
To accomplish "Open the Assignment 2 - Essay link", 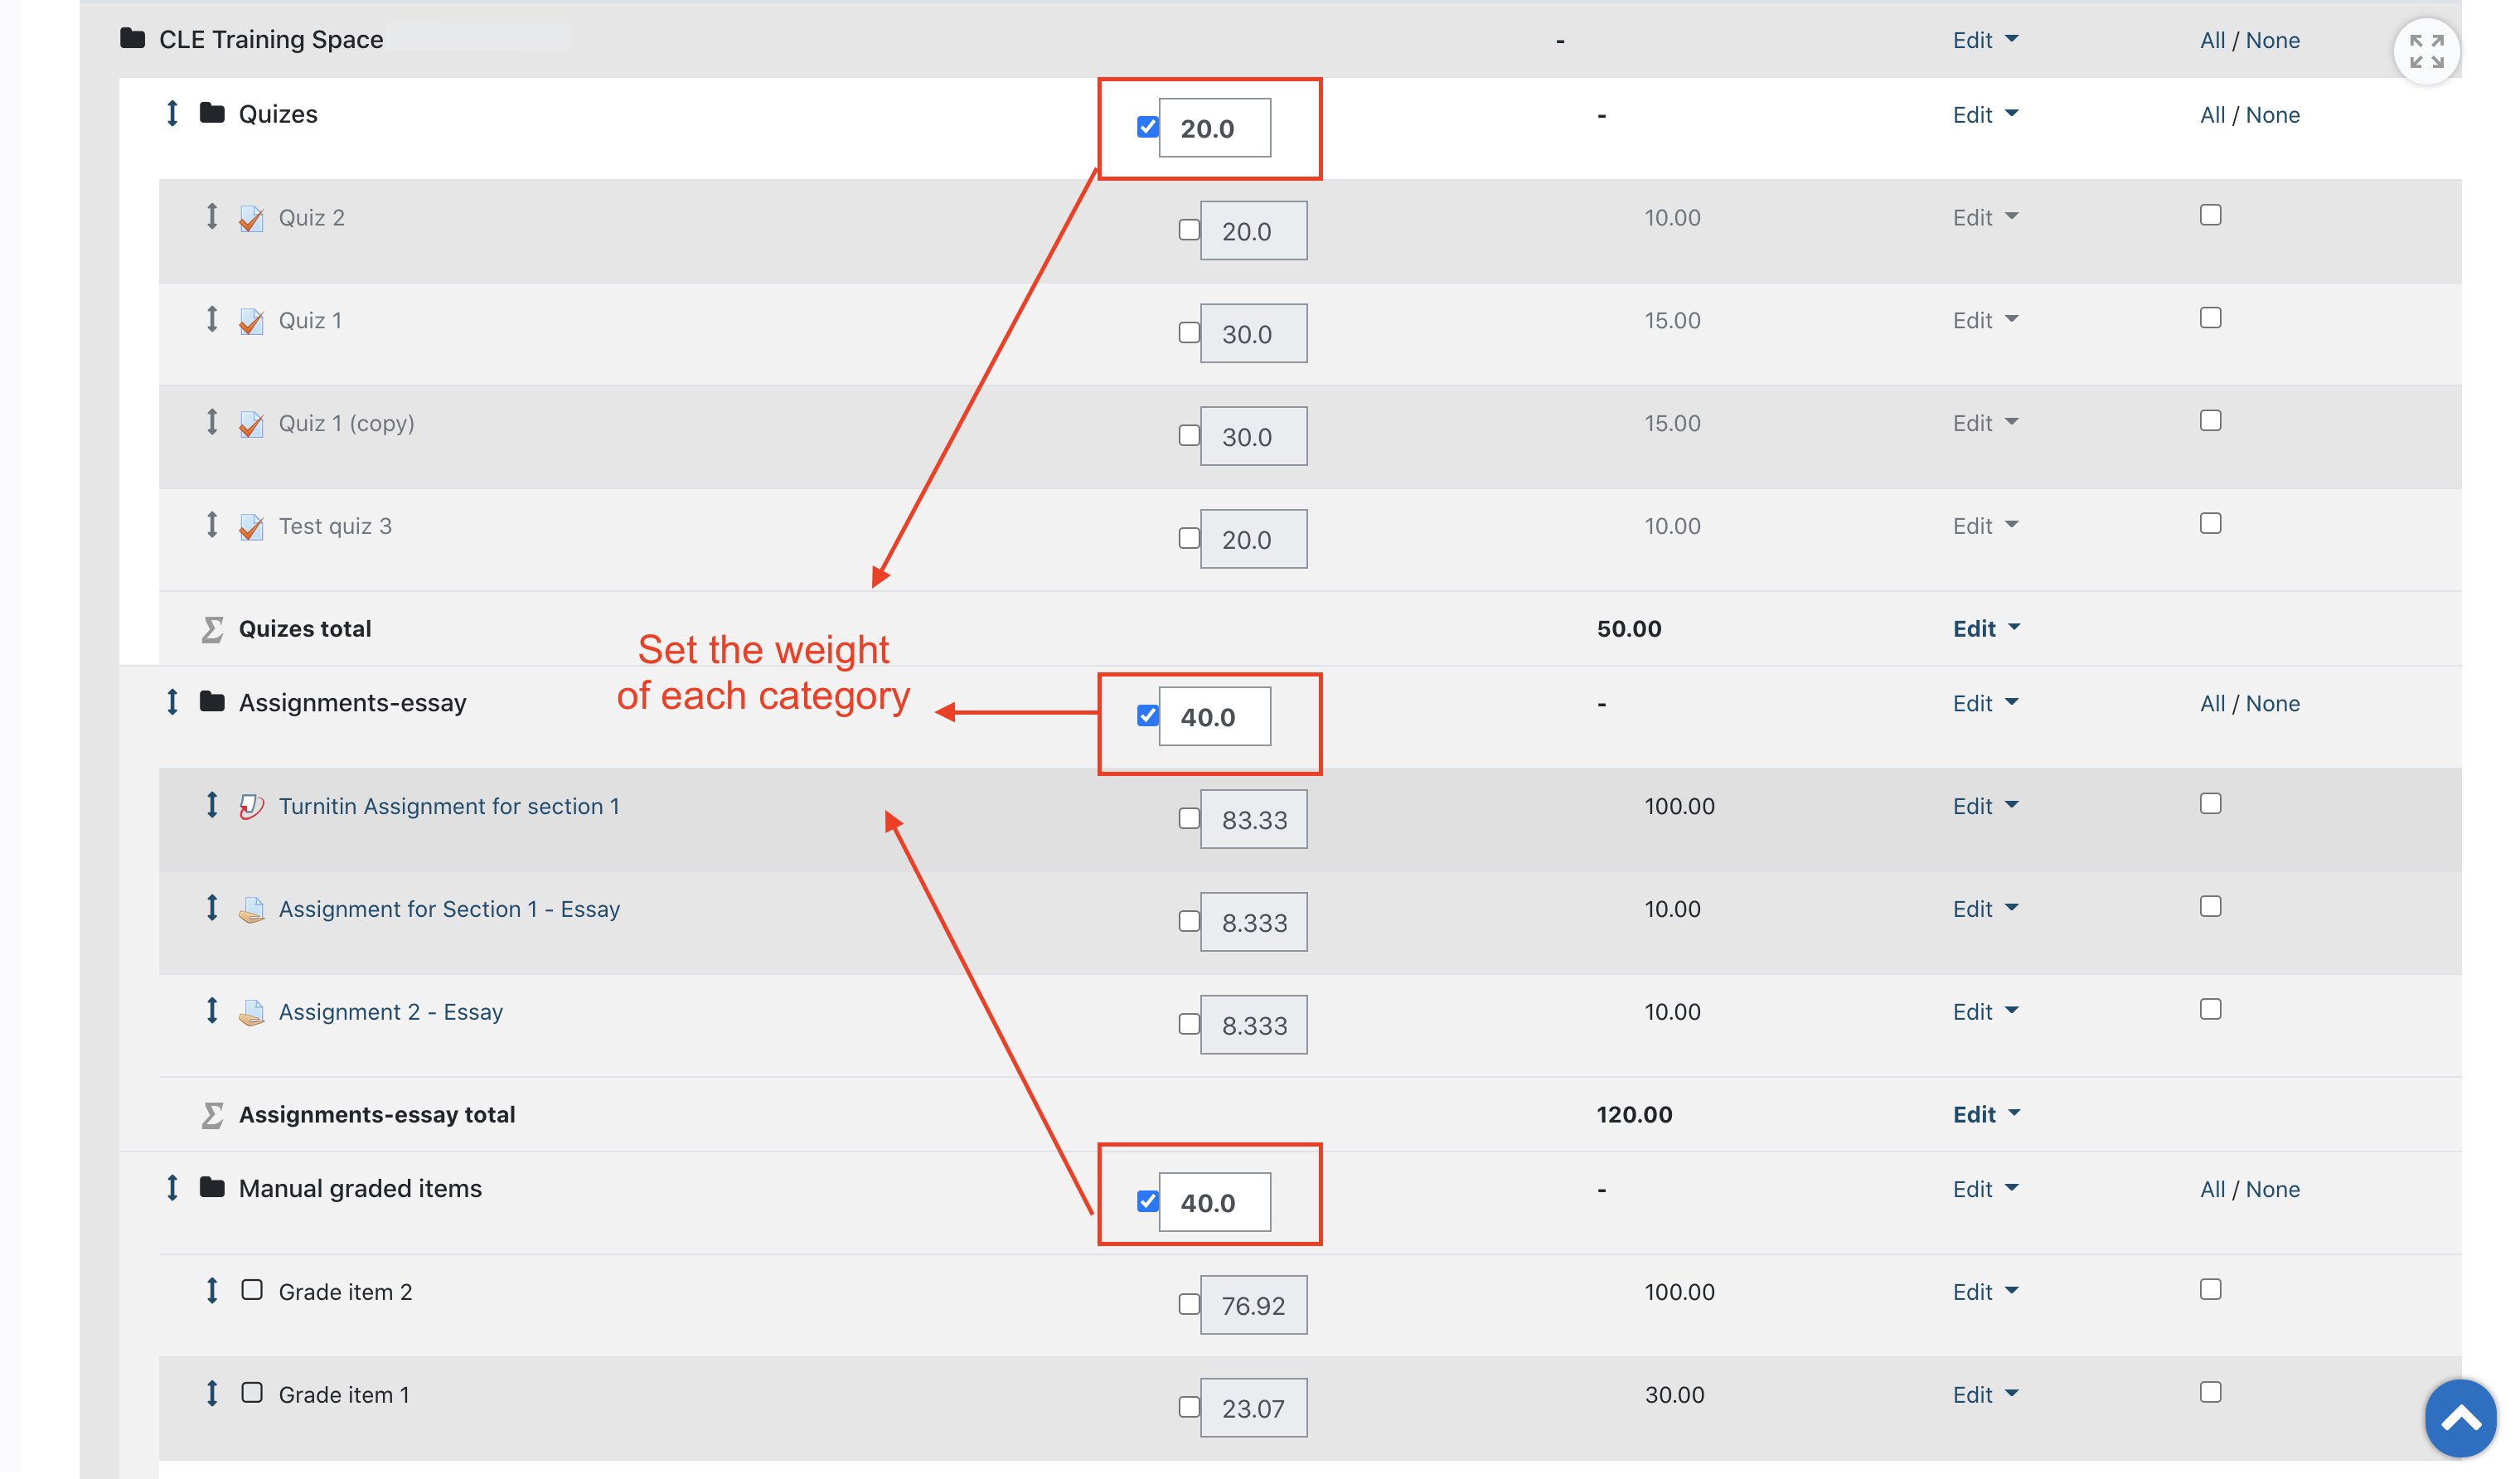I will point(390,1012).
